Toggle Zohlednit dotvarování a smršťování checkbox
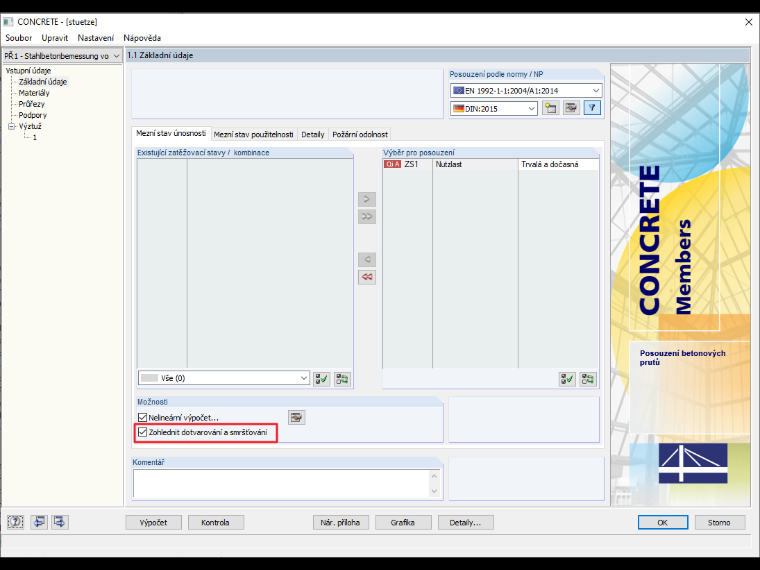Image resolution: width=760 pixels, height=570 pixels. [x=142, y=432]
